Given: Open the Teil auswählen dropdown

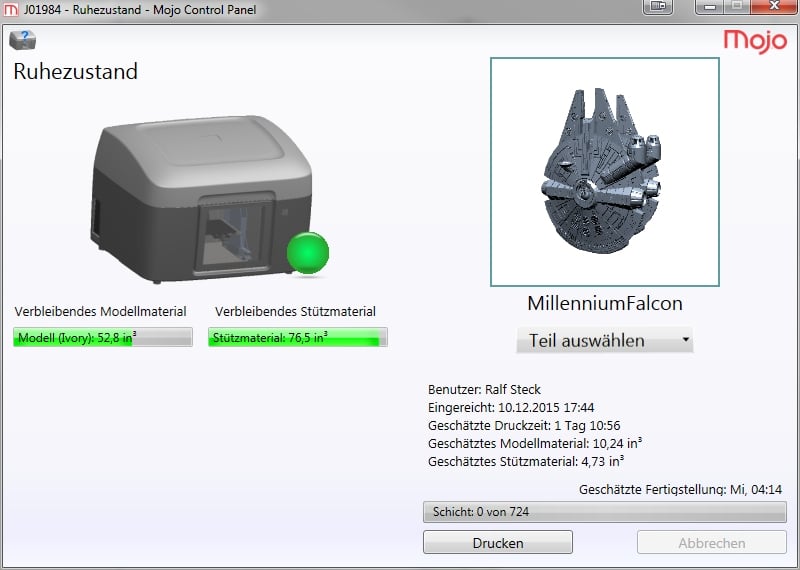Looking at the screenshot, I should click(605, 340).
